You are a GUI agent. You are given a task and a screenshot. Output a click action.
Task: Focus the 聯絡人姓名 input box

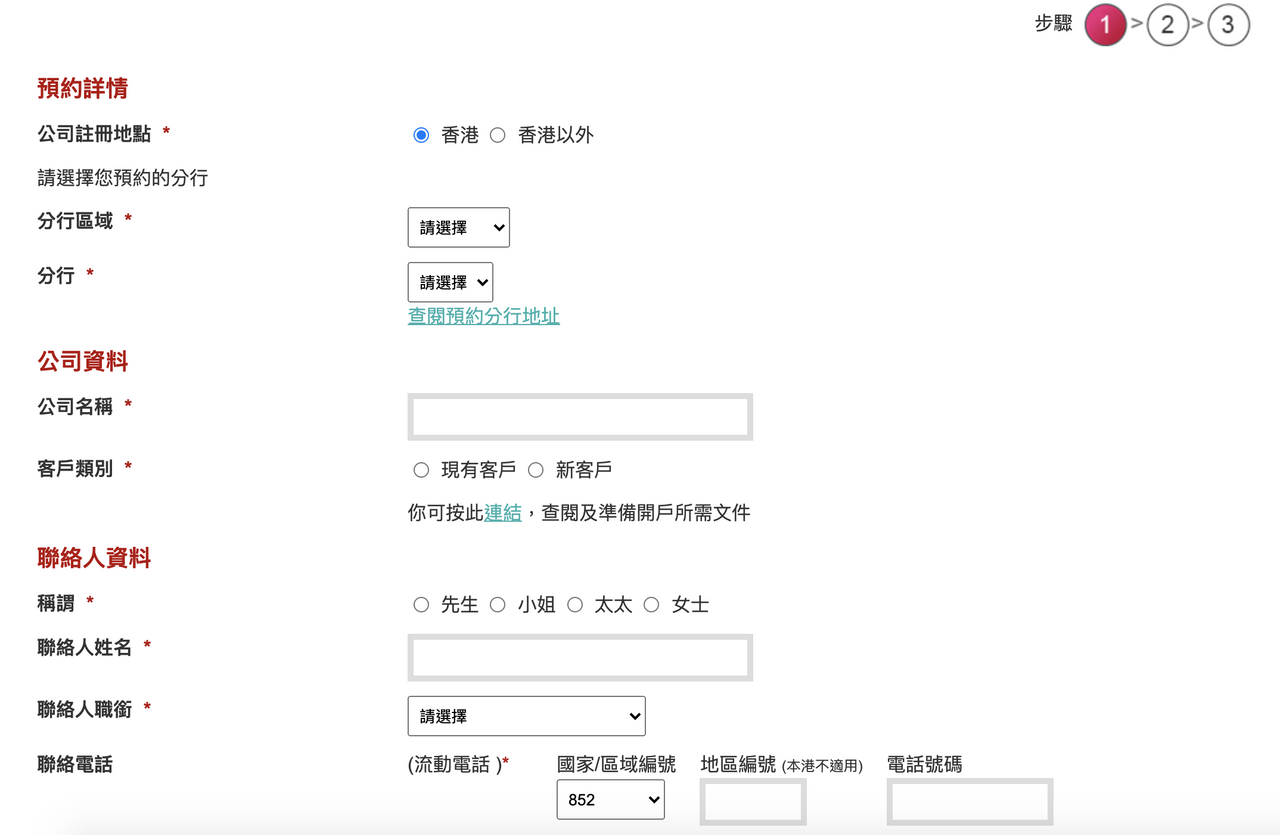click(580, 658)
